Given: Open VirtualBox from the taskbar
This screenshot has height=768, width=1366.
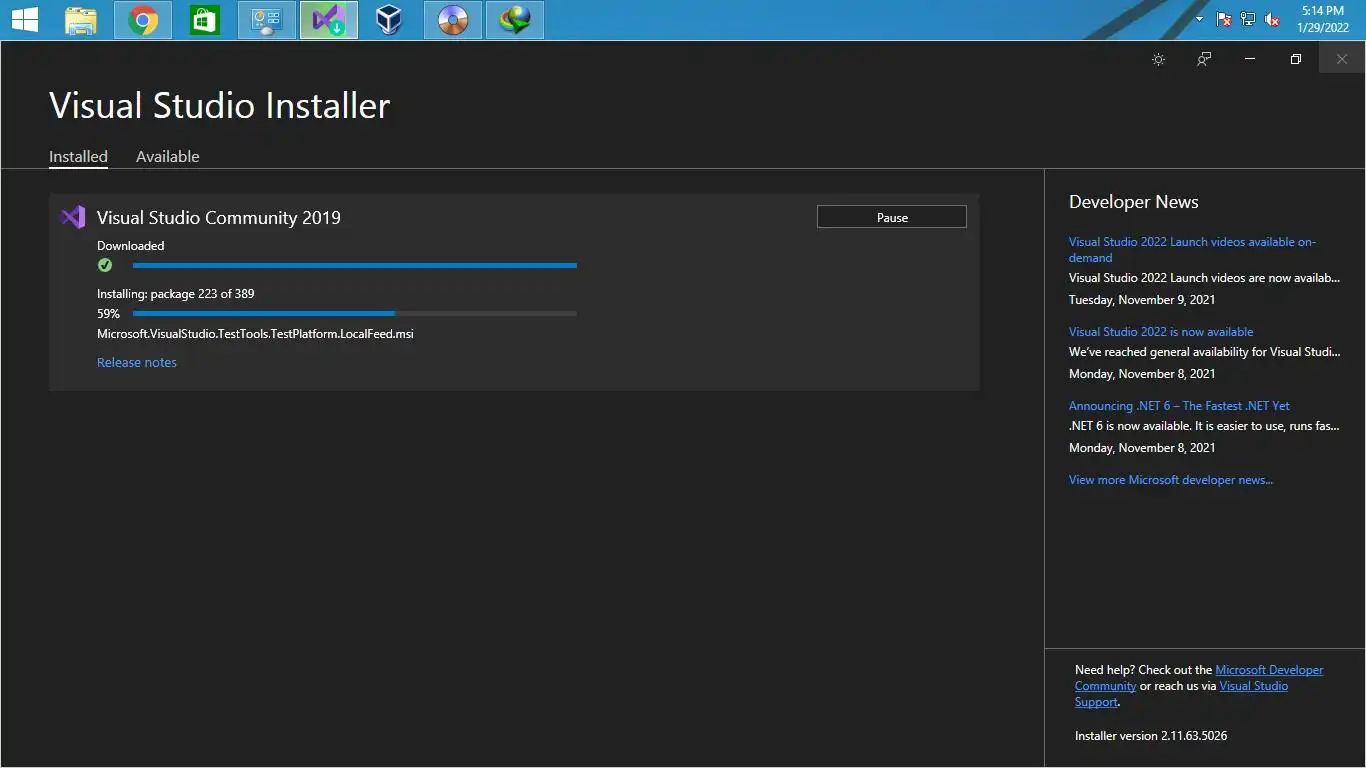Looking at the screenshot, I should pos(391,20).
